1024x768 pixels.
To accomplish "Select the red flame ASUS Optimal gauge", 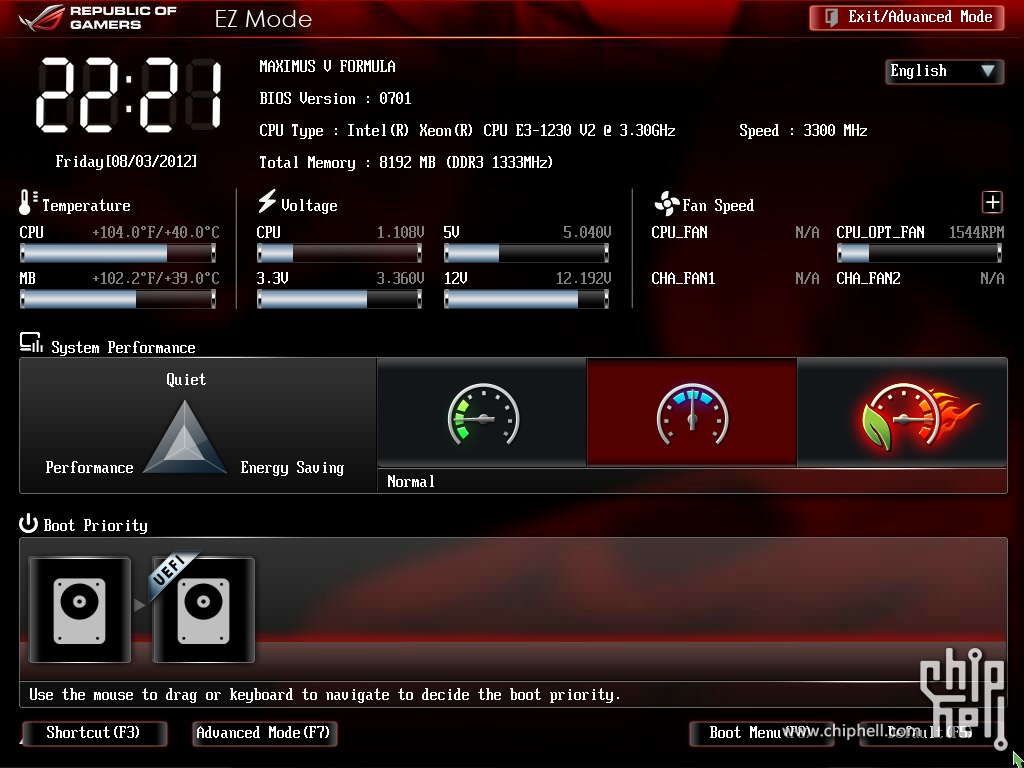I will (x=902, y=413).
